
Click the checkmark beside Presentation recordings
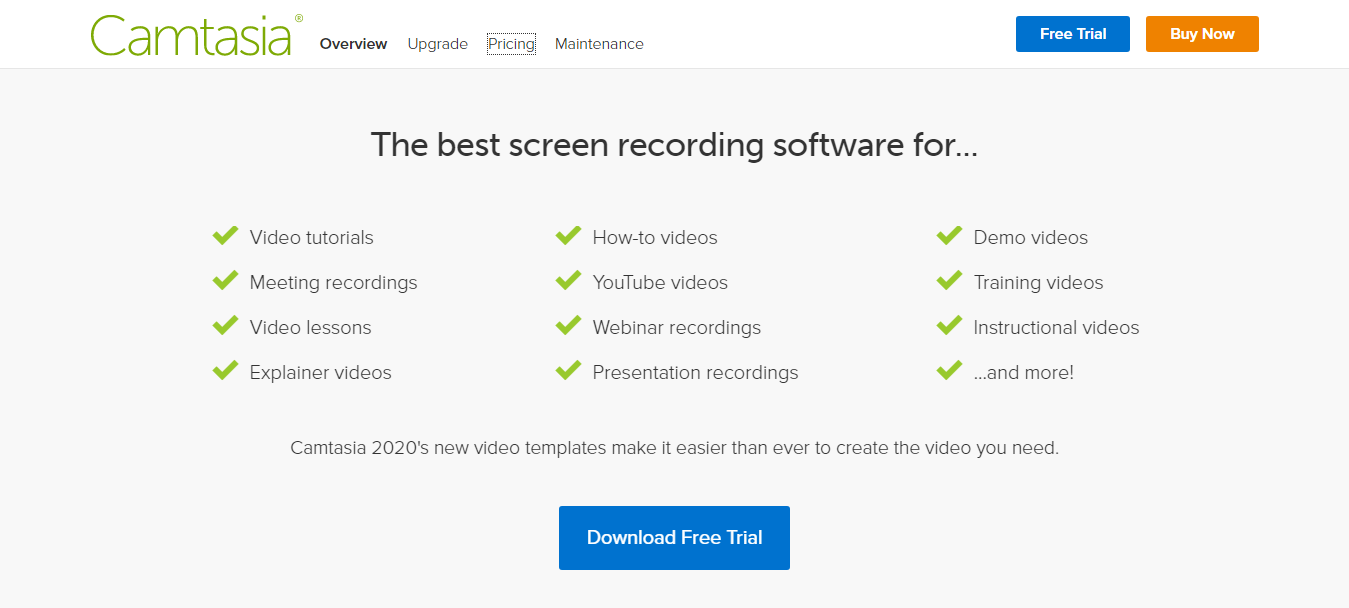(x=568, y=370)
